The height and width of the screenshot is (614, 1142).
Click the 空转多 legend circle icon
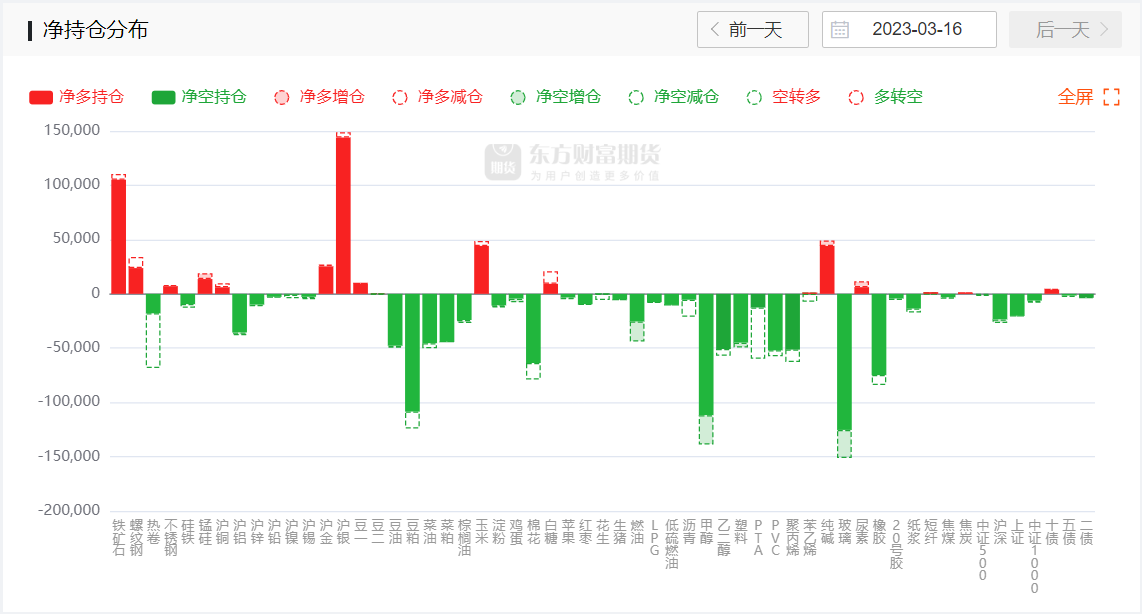point(755,97)
